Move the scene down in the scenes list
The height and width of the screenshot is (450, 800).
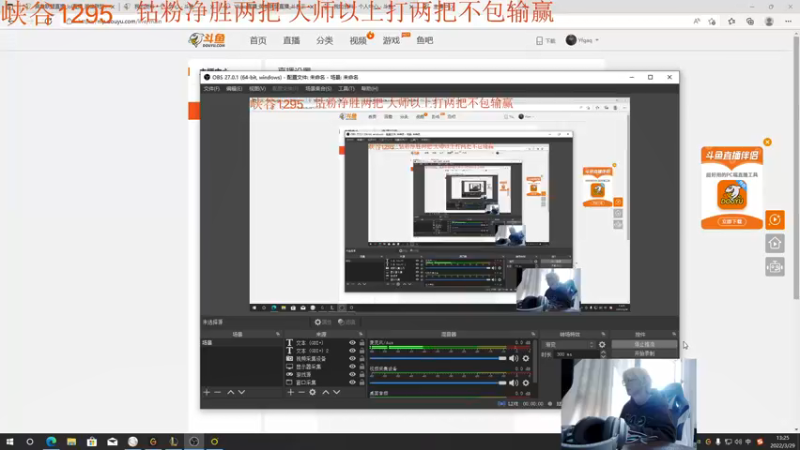[242, 392]
